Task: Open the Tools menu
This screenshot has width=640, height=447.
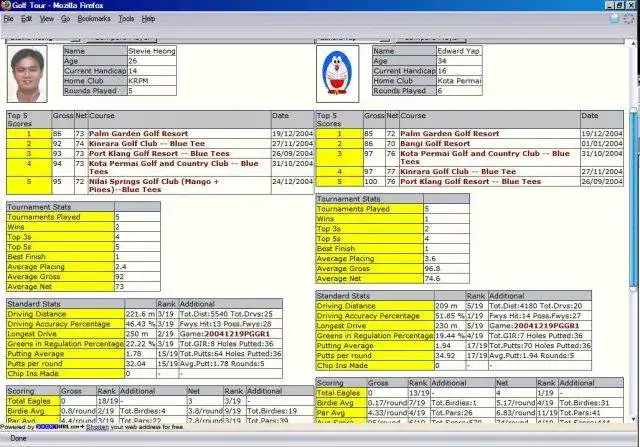Action: [x=126, y=19]
